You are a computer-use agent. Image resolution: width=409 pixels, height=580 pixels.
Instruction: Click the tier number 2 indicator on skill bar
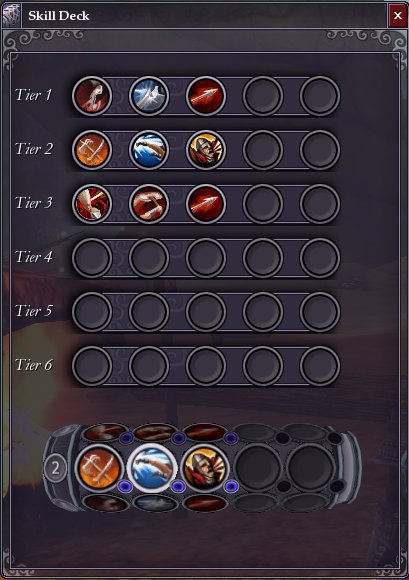pyautogui.click(x=55, y=468)
